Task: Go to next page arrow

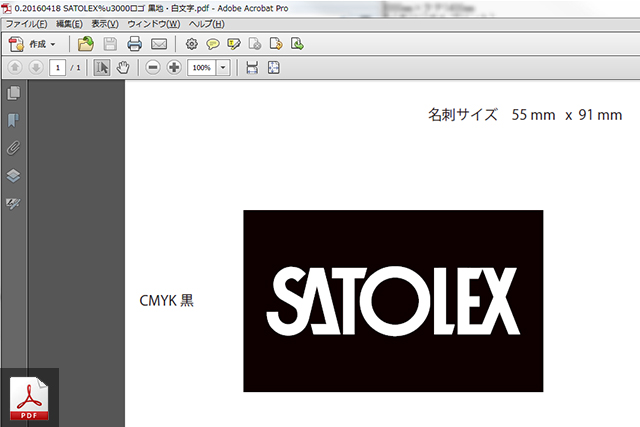Action: point(36,67)
